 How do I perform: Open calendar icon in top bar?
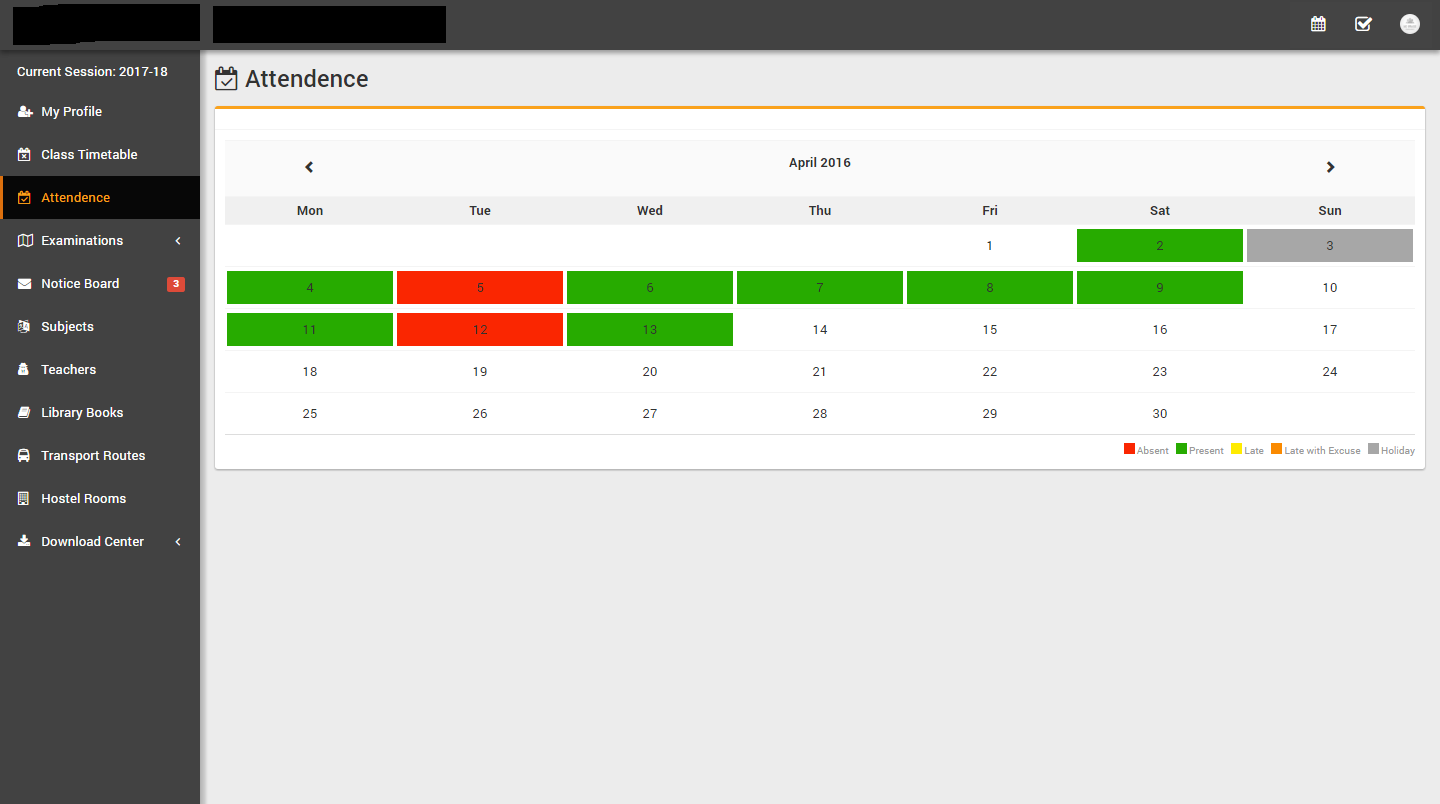pos(1318,24)
